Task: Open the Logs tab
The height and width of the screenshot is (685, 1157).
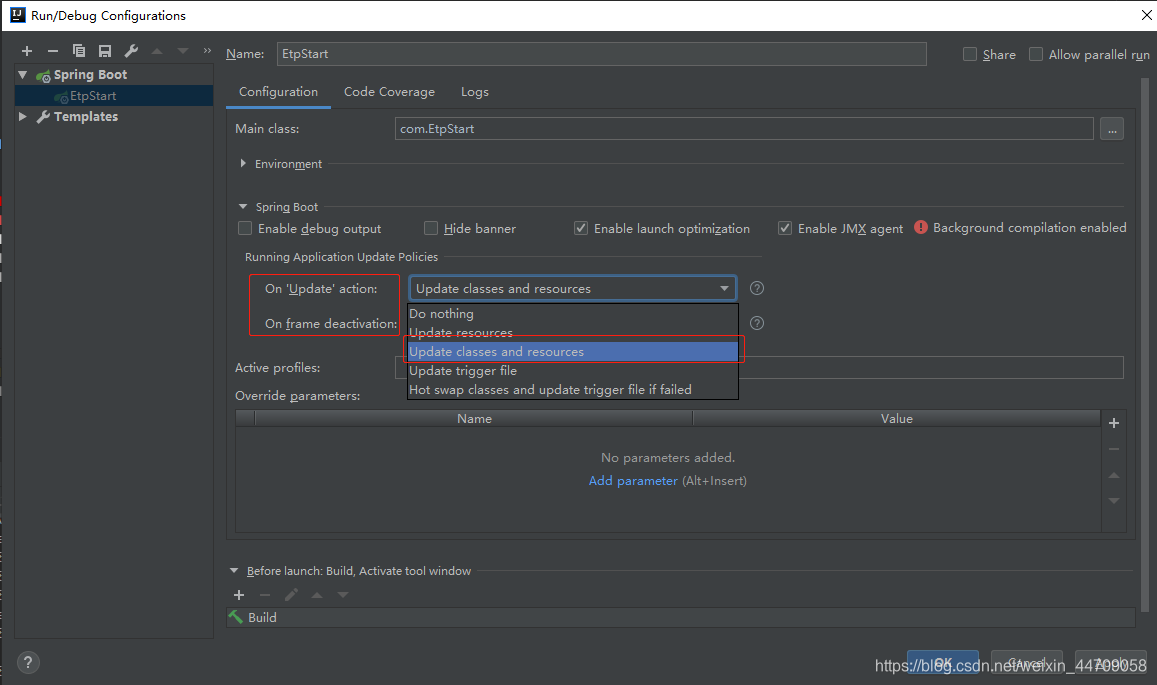Action: 474,91
